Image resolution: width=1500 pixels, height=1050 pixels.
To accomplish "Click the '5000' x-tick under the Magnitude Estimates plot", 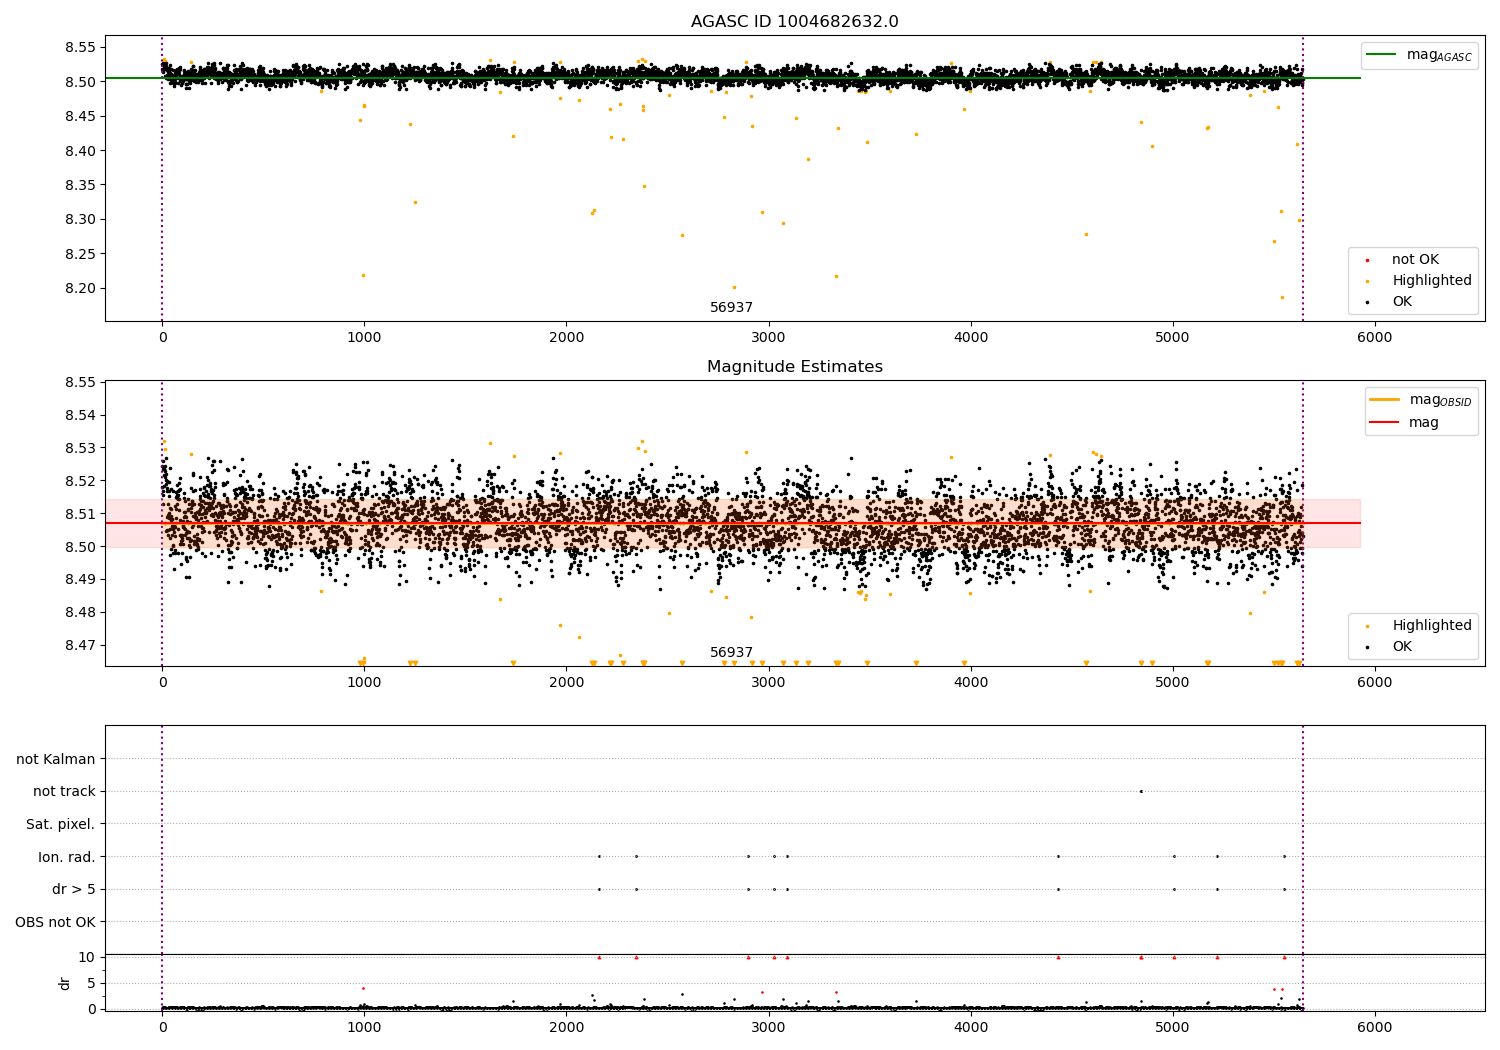I will tap(1172, 683).
